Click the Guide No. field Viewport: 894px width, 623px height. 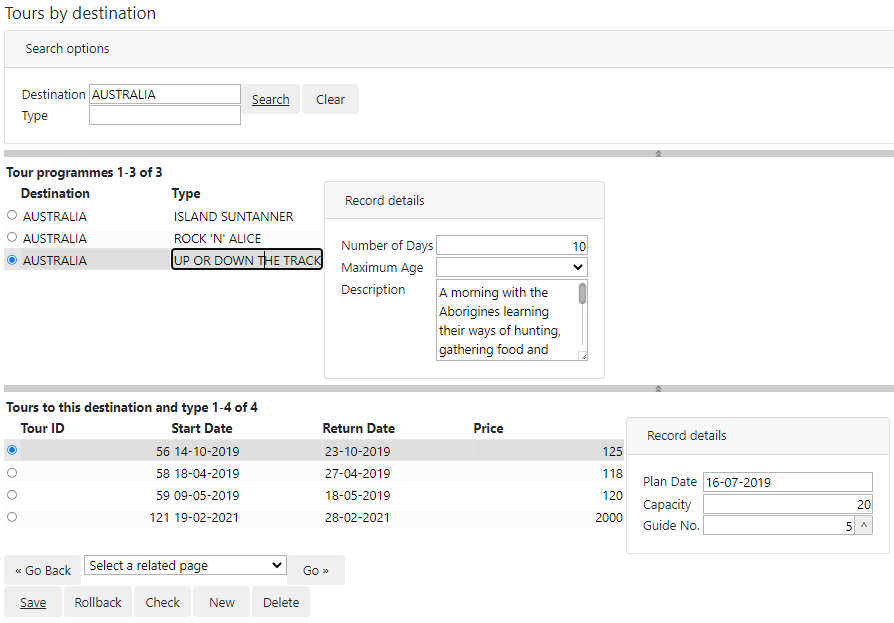point(779,526)
